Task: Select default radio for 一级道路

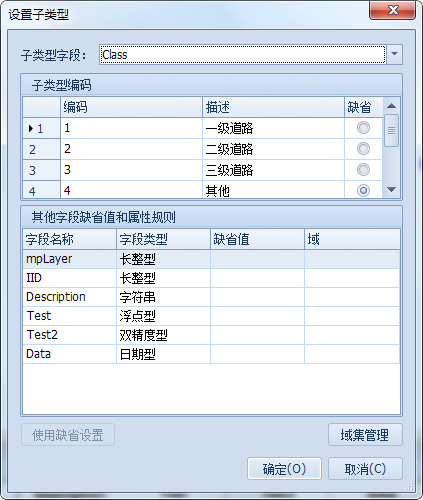Action: click(x=363, y=128)
